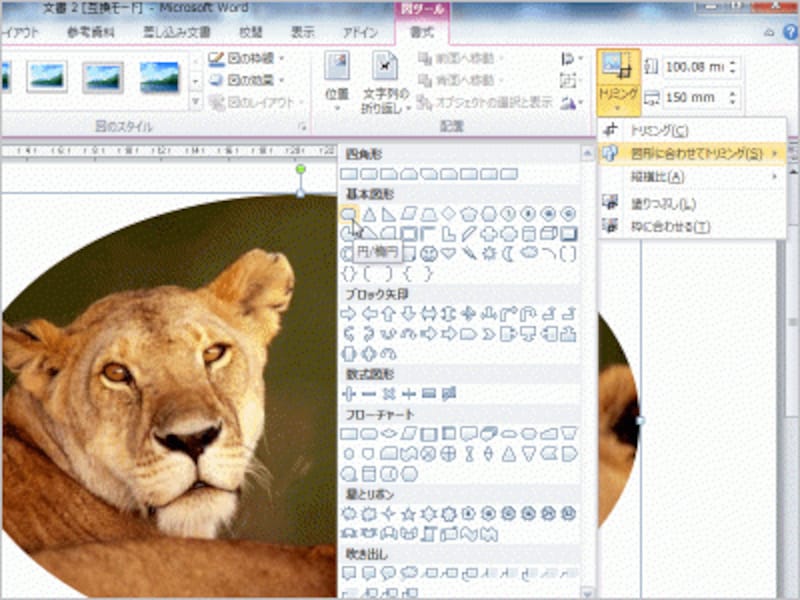Pick the L-Shape in Basic Shapes

(448, 234)
